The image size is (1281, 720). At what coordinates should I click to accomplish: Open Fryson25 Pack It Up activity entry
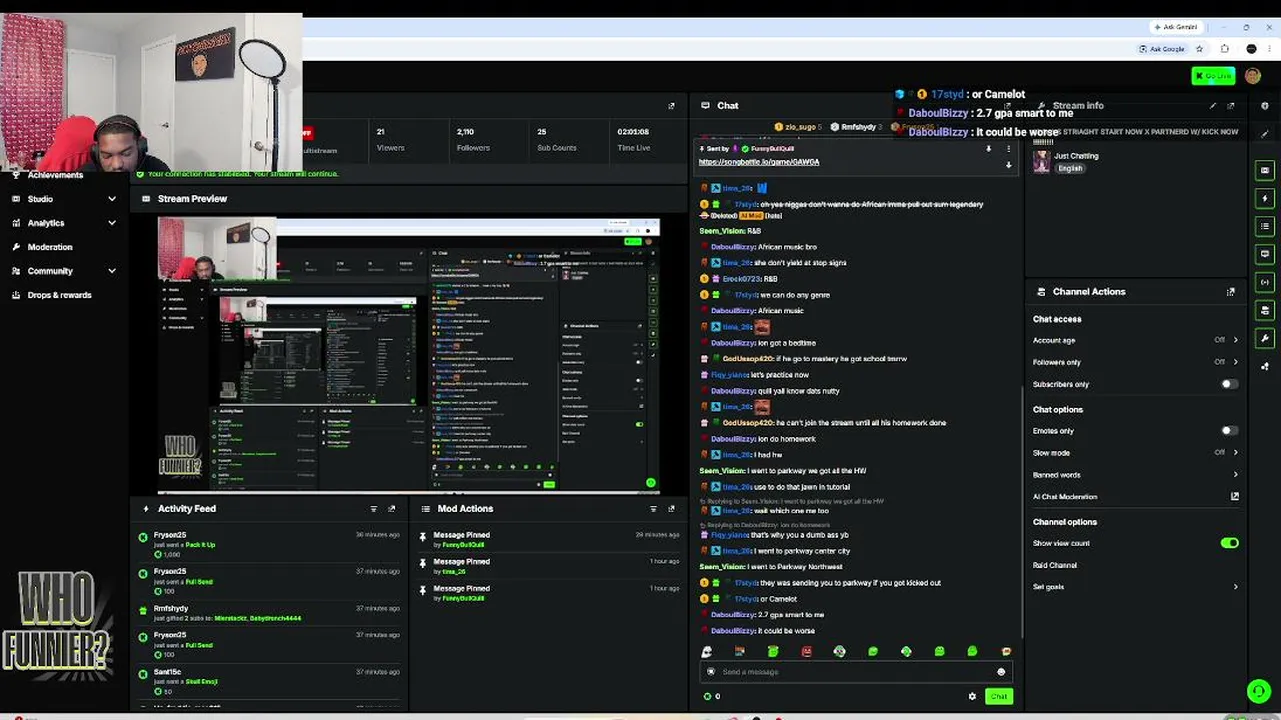270,544
